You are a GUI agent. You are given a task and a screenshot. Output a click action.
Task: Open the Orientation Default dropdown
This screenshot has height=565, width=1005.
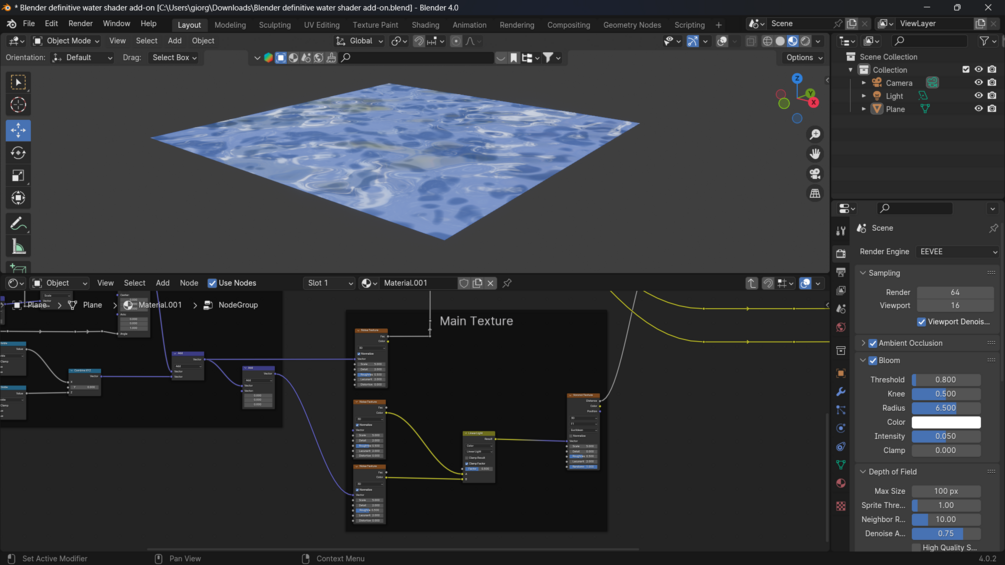click(83, 58)
